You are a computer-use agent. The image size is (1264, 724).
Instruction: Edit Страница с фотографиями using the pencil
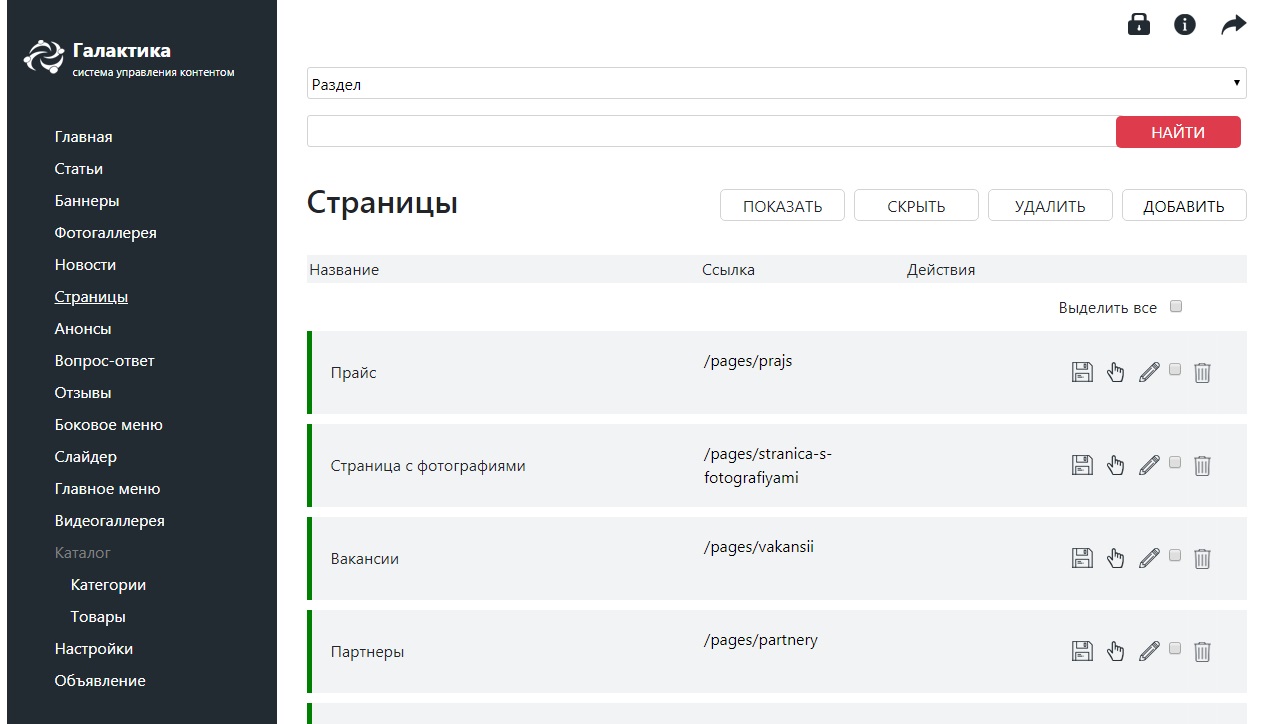(x=1149, y=465)
